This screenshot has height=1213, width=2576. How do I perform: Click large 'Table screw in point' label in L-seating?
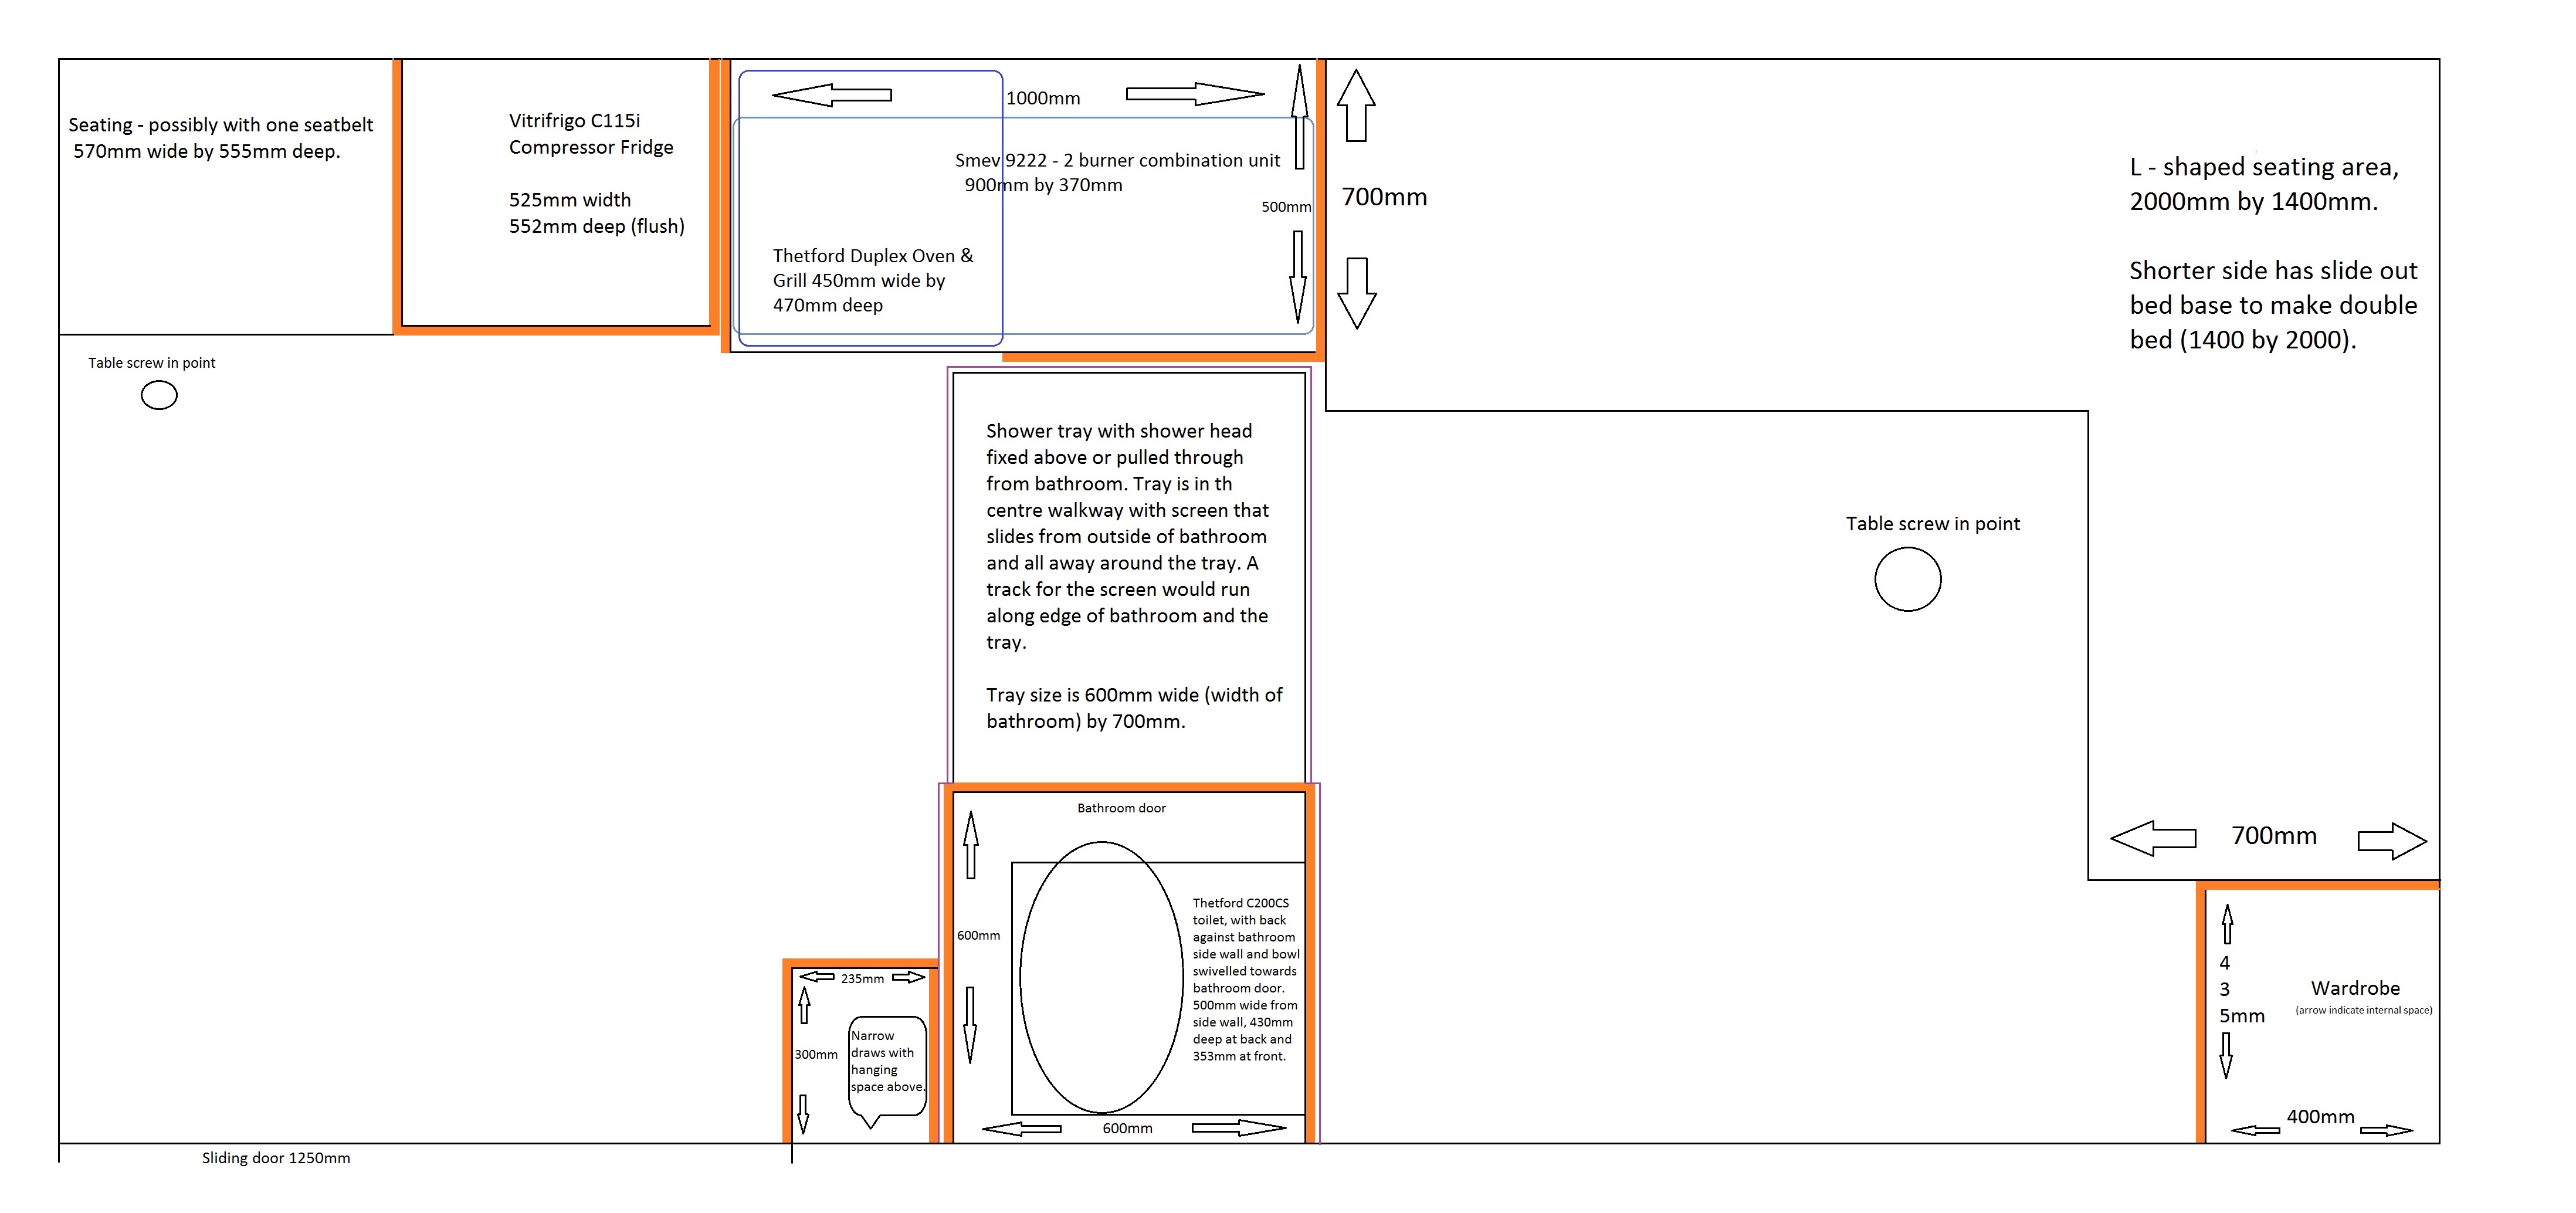point(1933,524)
